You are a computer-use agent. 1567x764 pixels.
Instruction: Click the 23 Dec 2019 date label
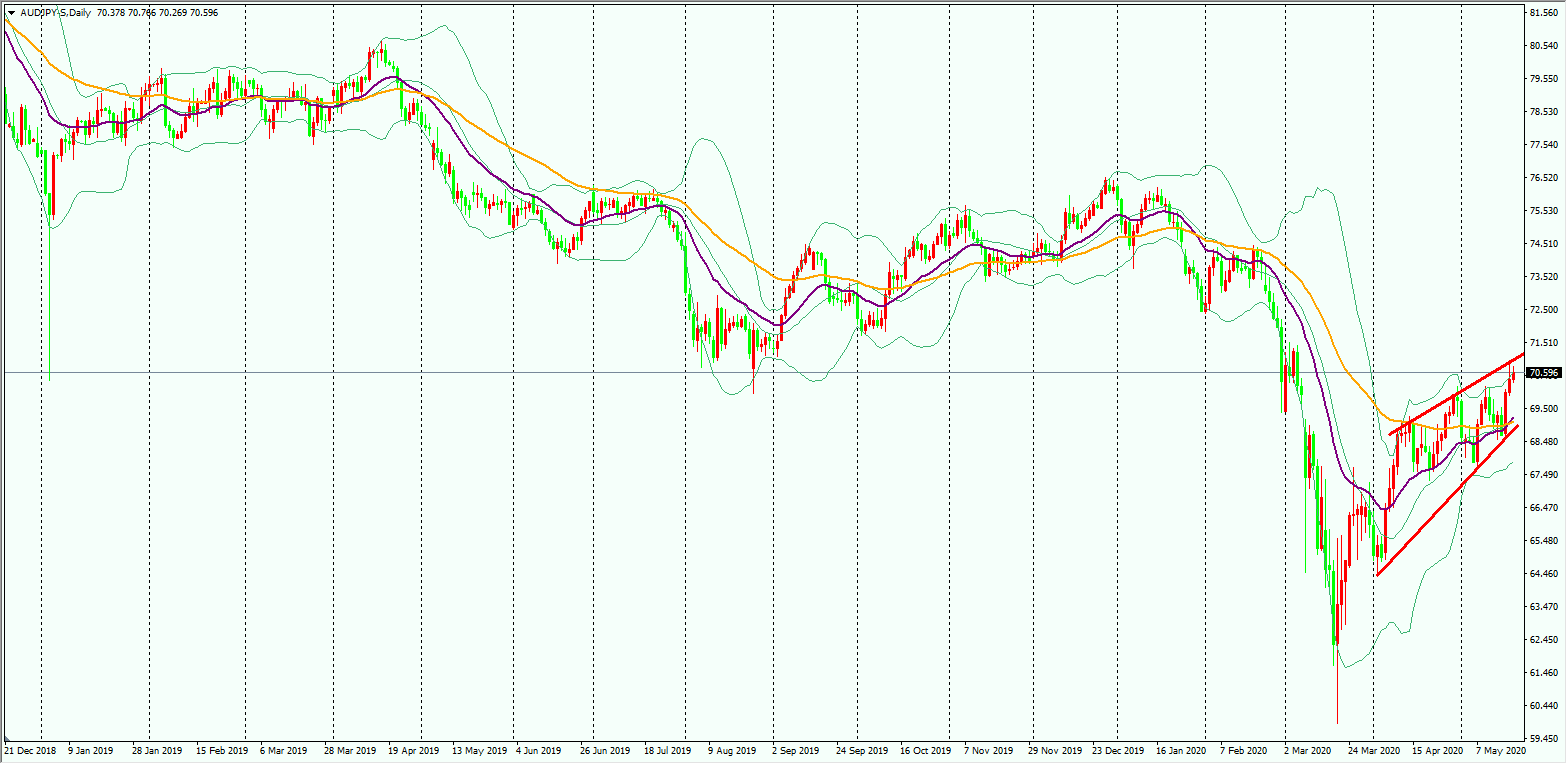point(1118,749)
